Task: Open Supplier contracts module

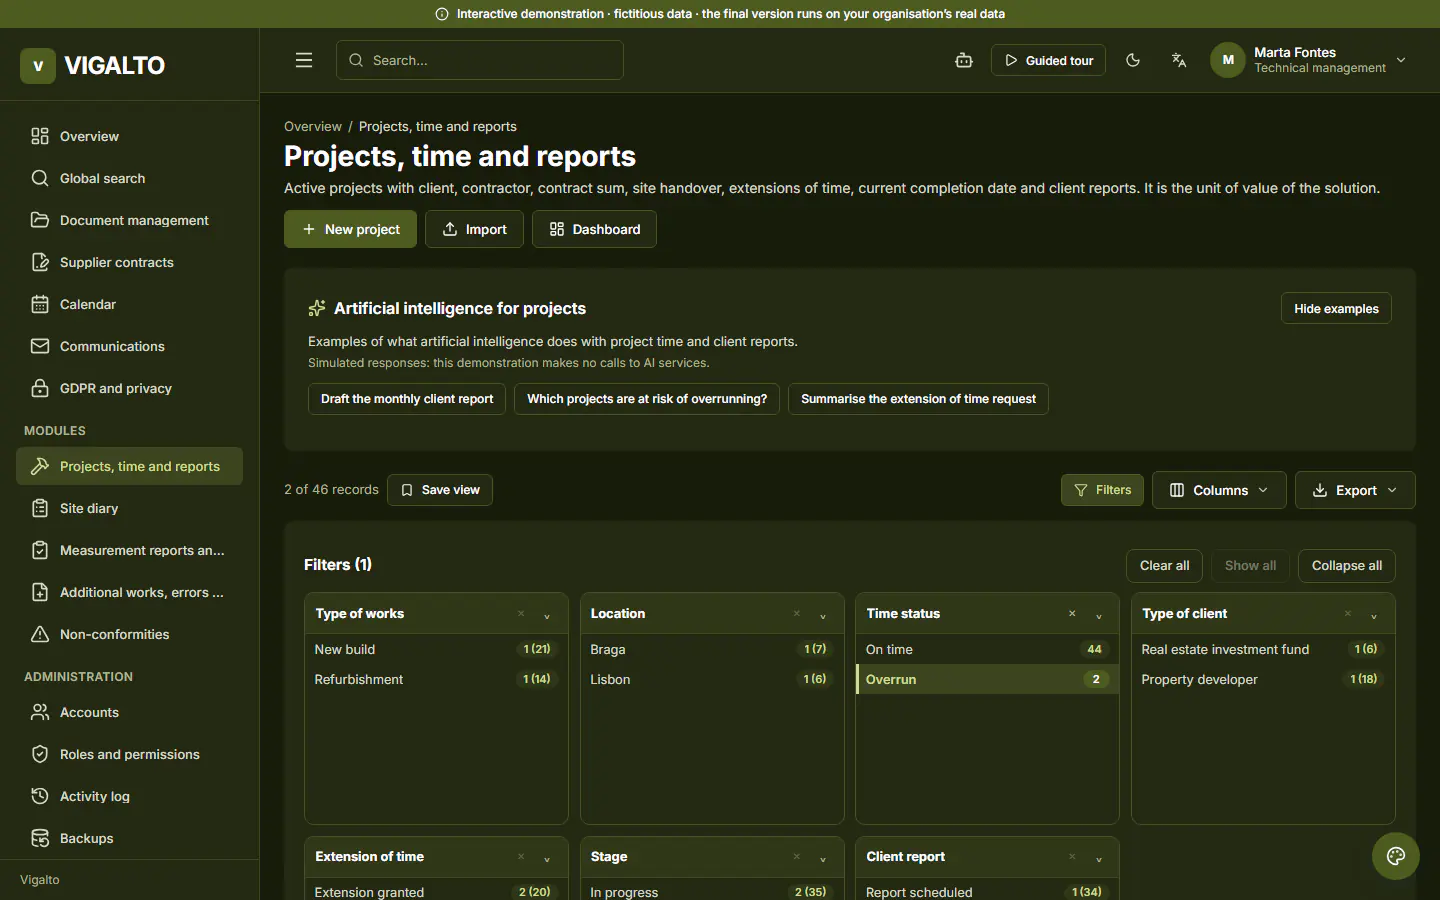Action: [x=130, y=262]
